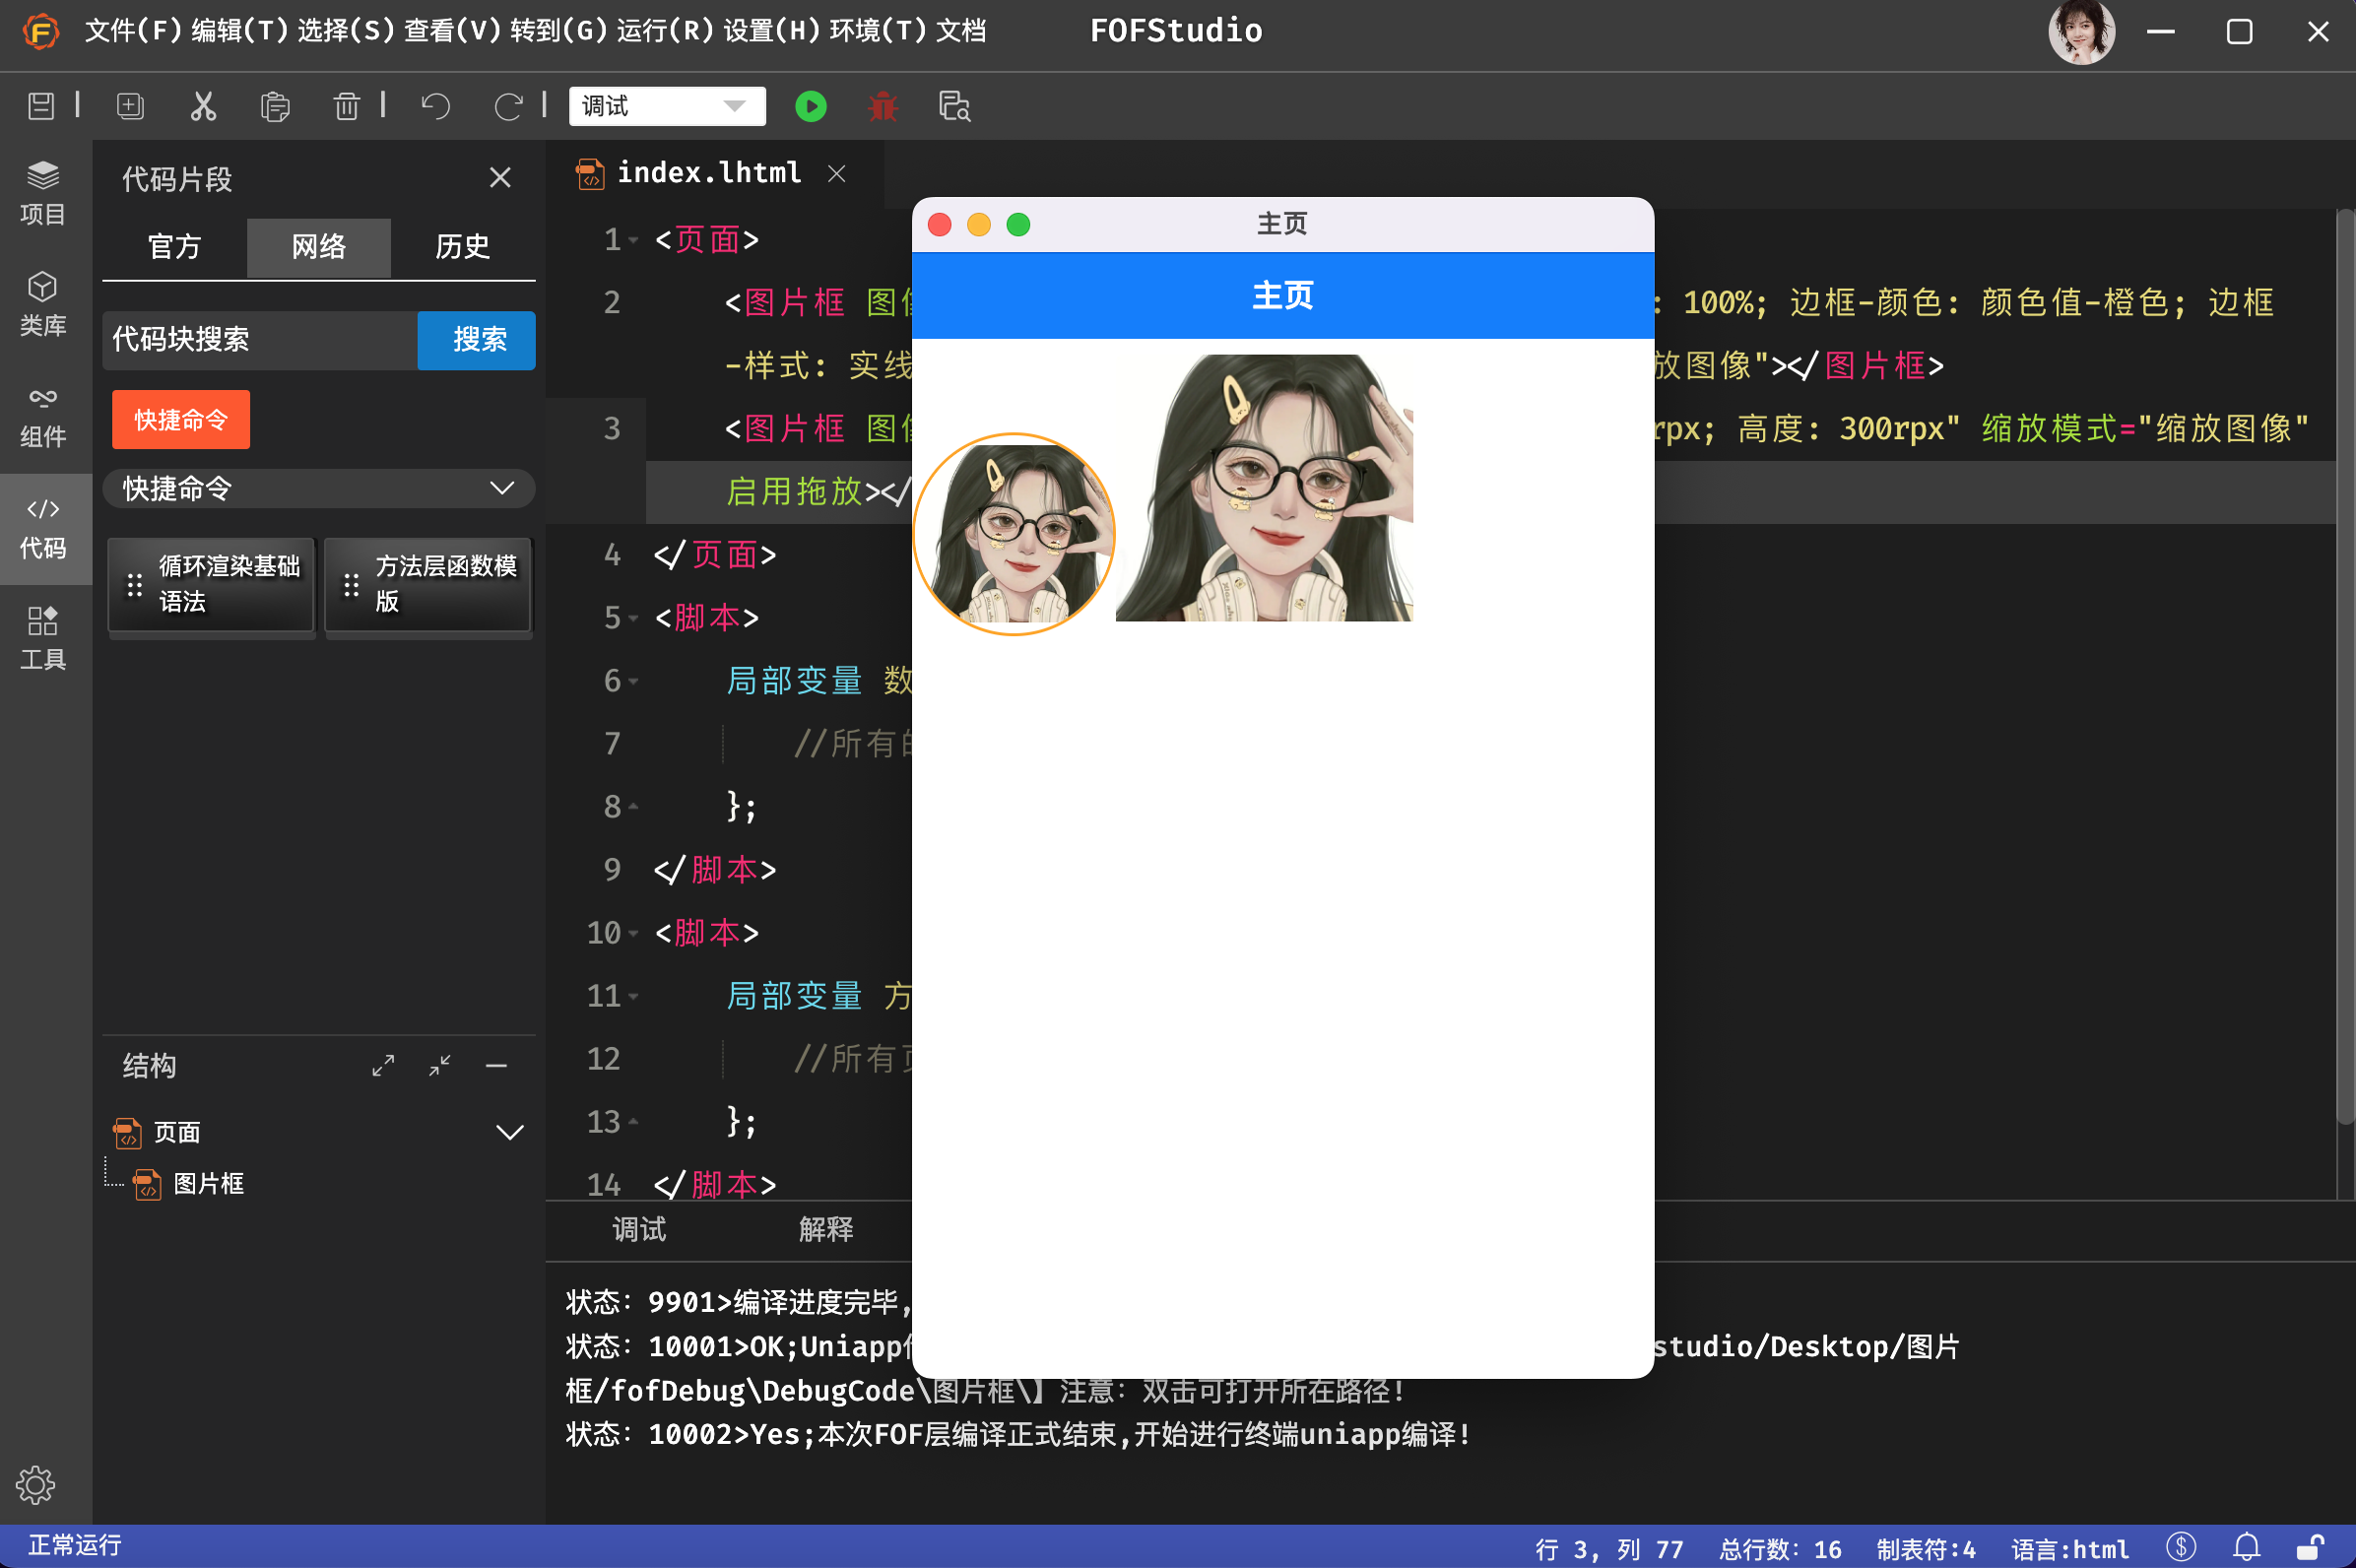The image size is (2356, 1568).
Task: Click the unlock padlock status icon
Action: [x=2310, y=1547]
